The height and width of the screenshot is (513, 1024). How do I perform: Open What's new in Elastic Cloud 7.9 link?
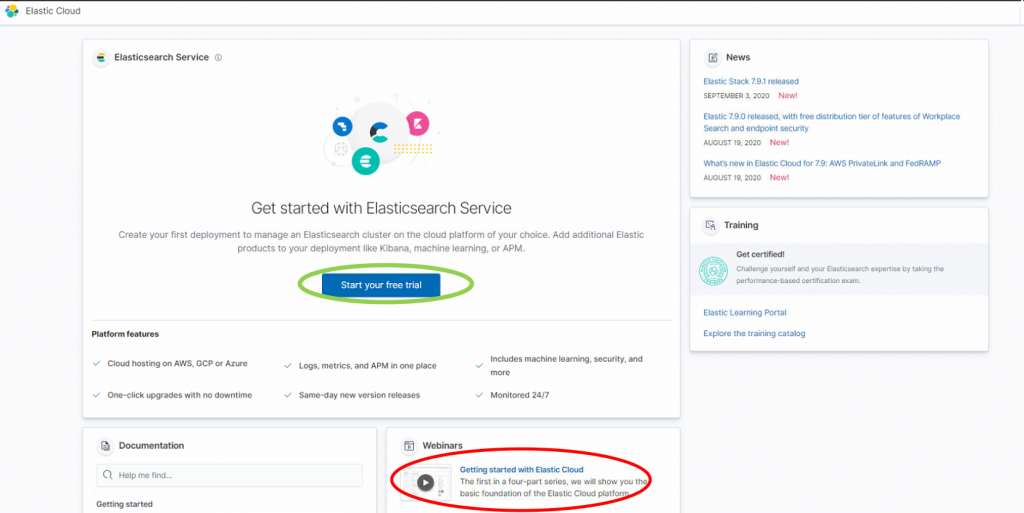(822, 164)
